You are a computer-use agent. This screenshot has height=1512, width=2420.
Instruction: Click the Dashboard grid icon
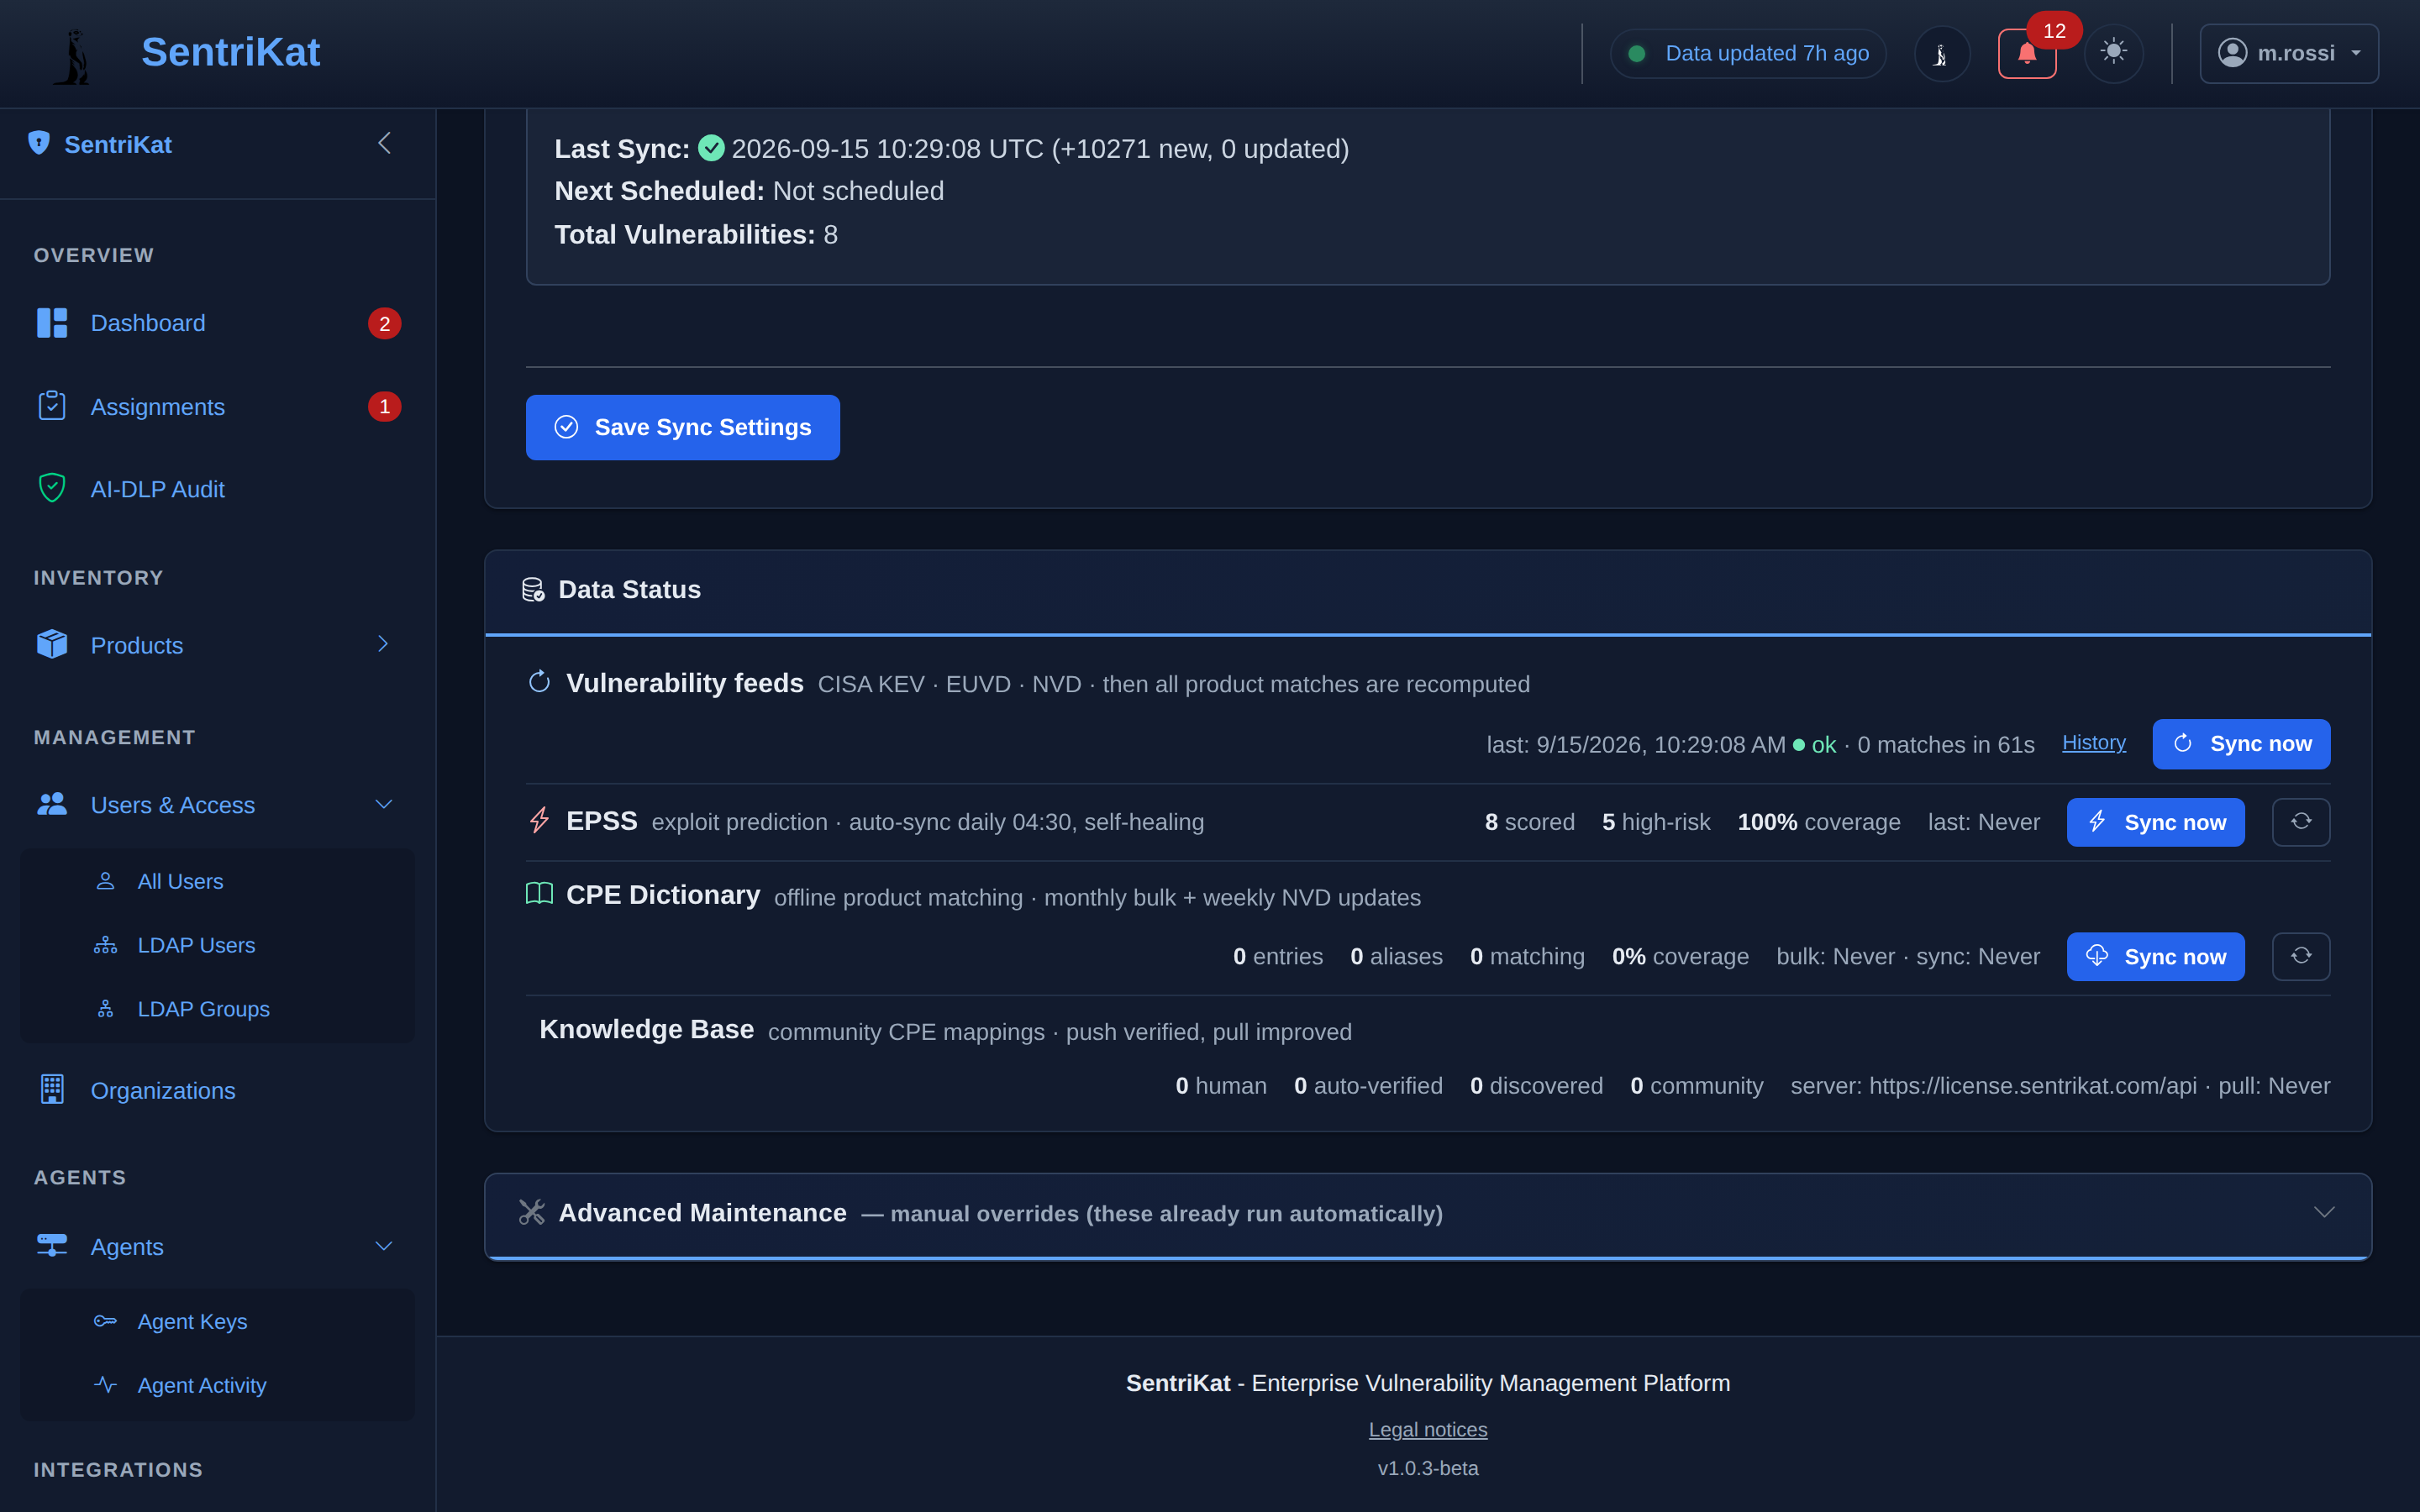pos(52,323)
